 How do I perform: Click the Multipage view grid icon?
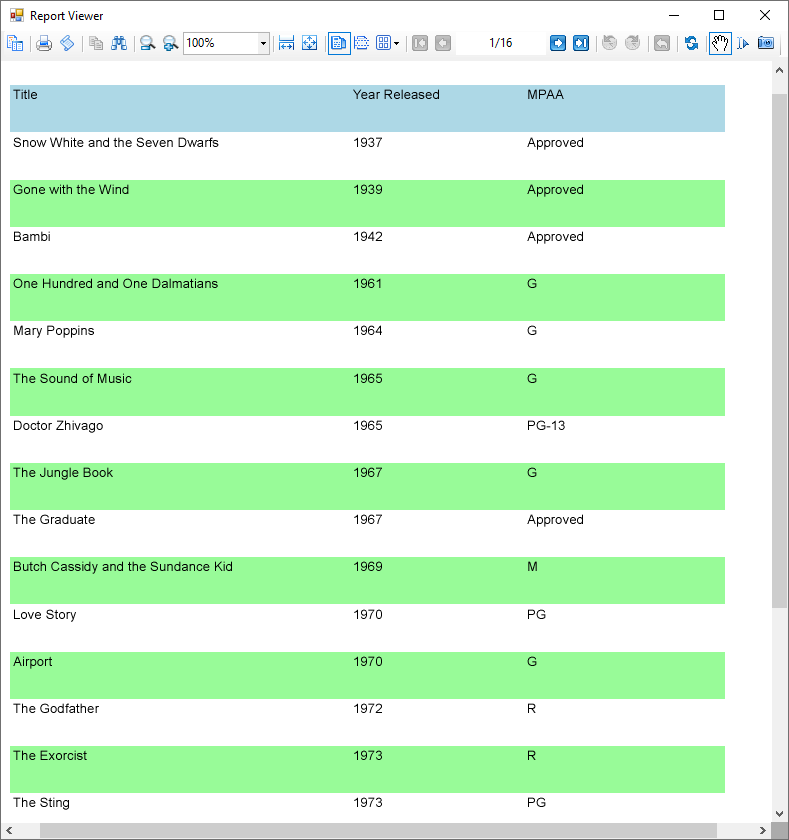(x=383, y=43)
